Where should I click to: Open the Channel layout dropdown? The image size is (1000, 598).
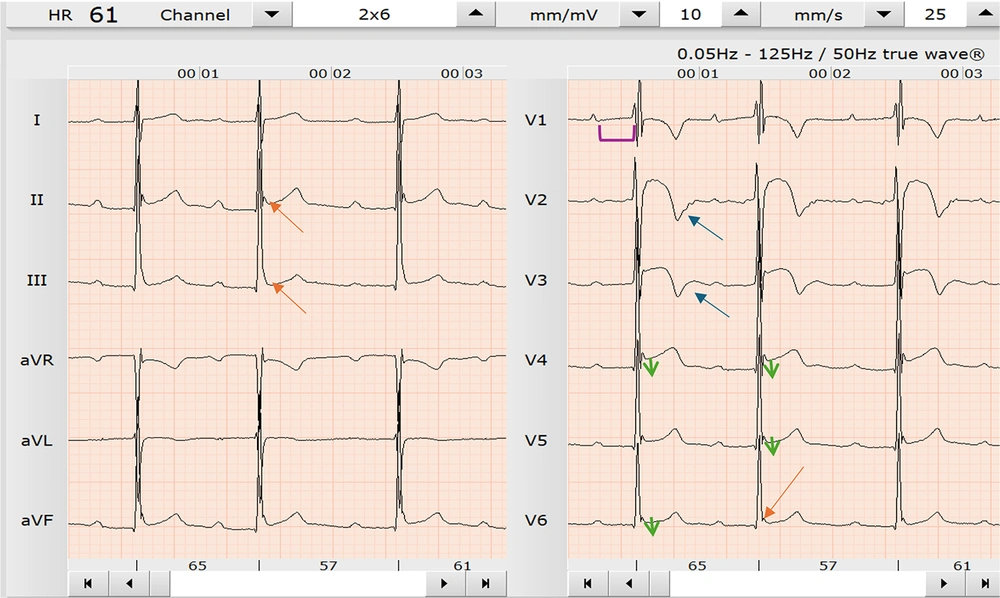(x=269, y=14)
